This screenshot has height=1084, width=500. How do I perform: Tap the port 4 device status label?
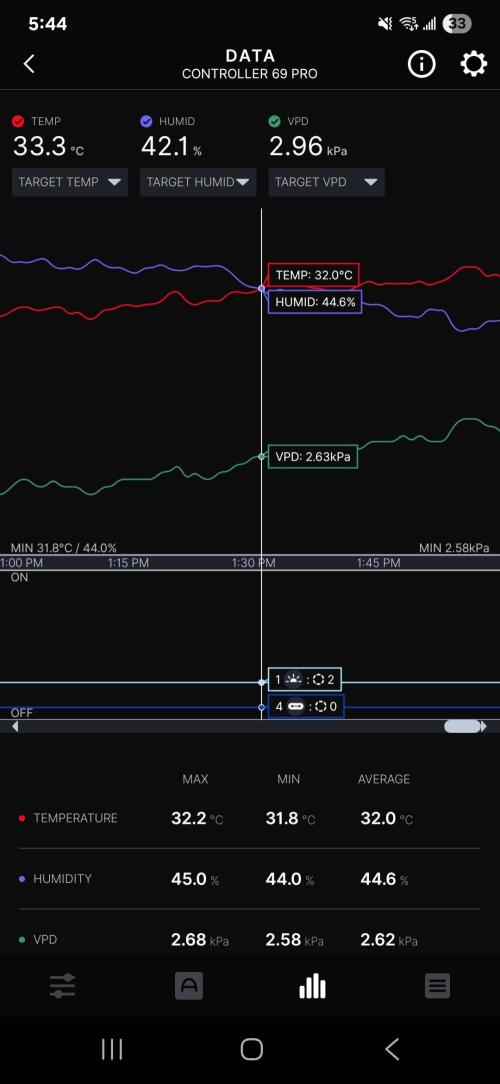[x=306, y=707]
